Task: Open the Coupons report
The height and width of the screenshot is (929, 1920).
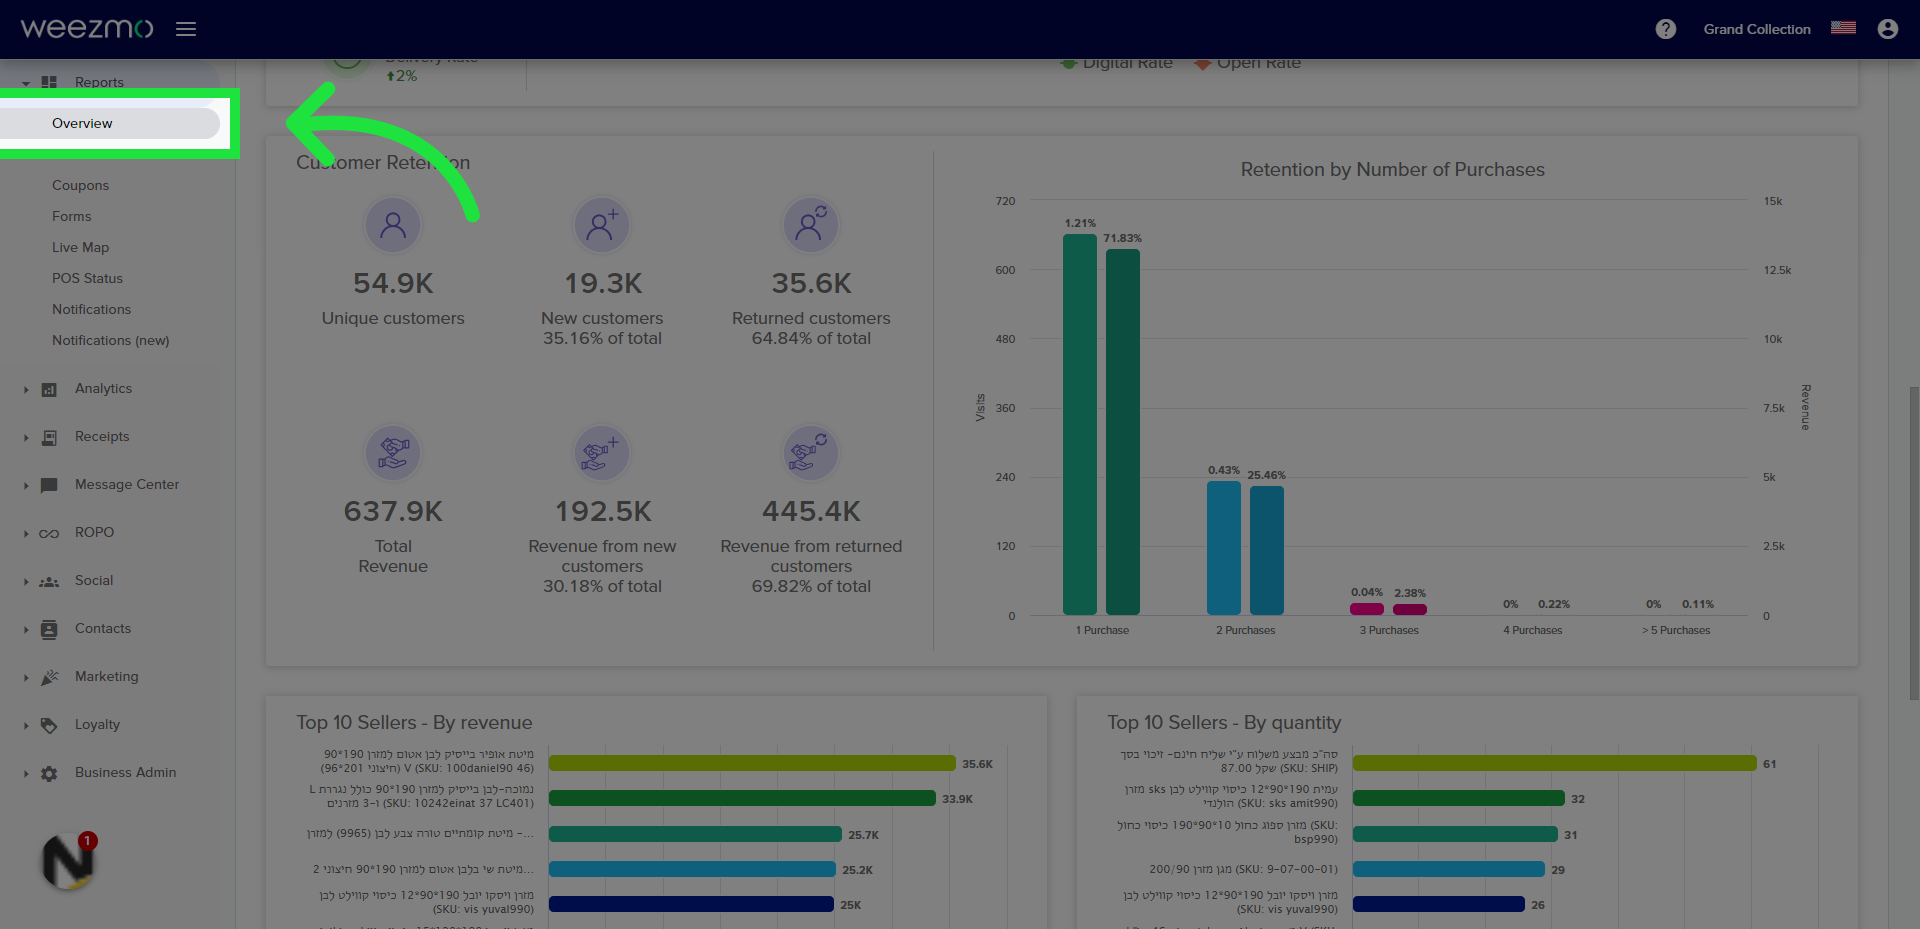Action: (80, 185)
